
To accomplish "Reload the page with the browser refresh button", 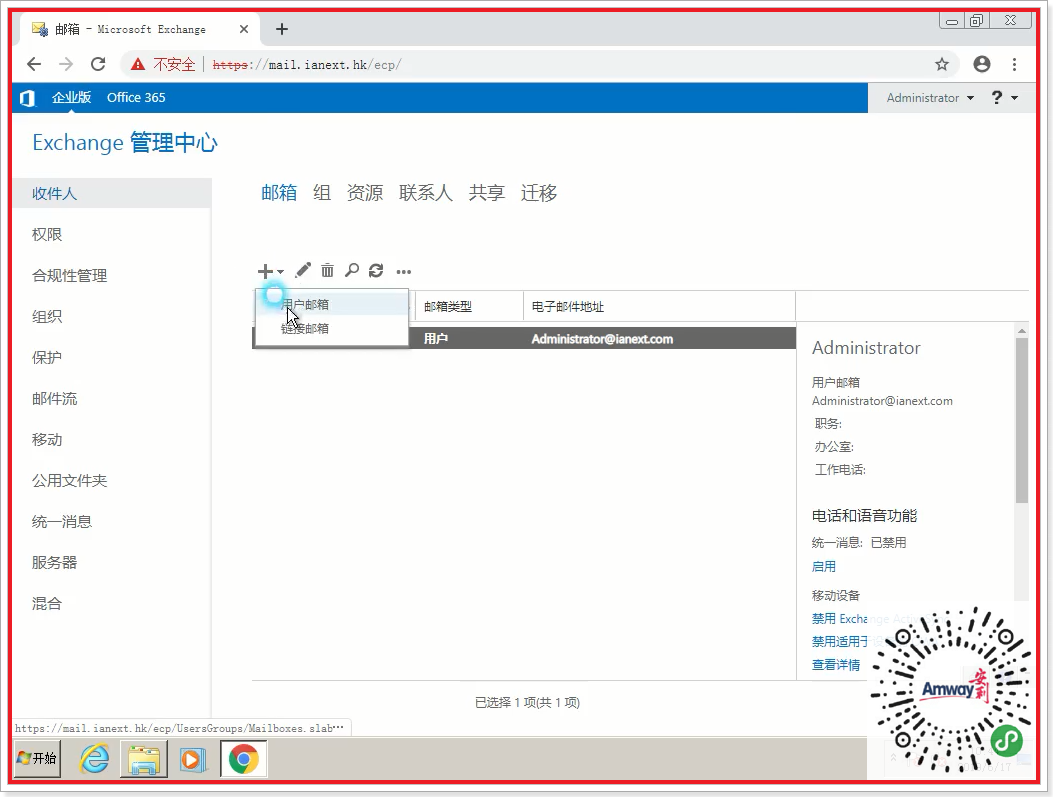I will coord(98,64).
